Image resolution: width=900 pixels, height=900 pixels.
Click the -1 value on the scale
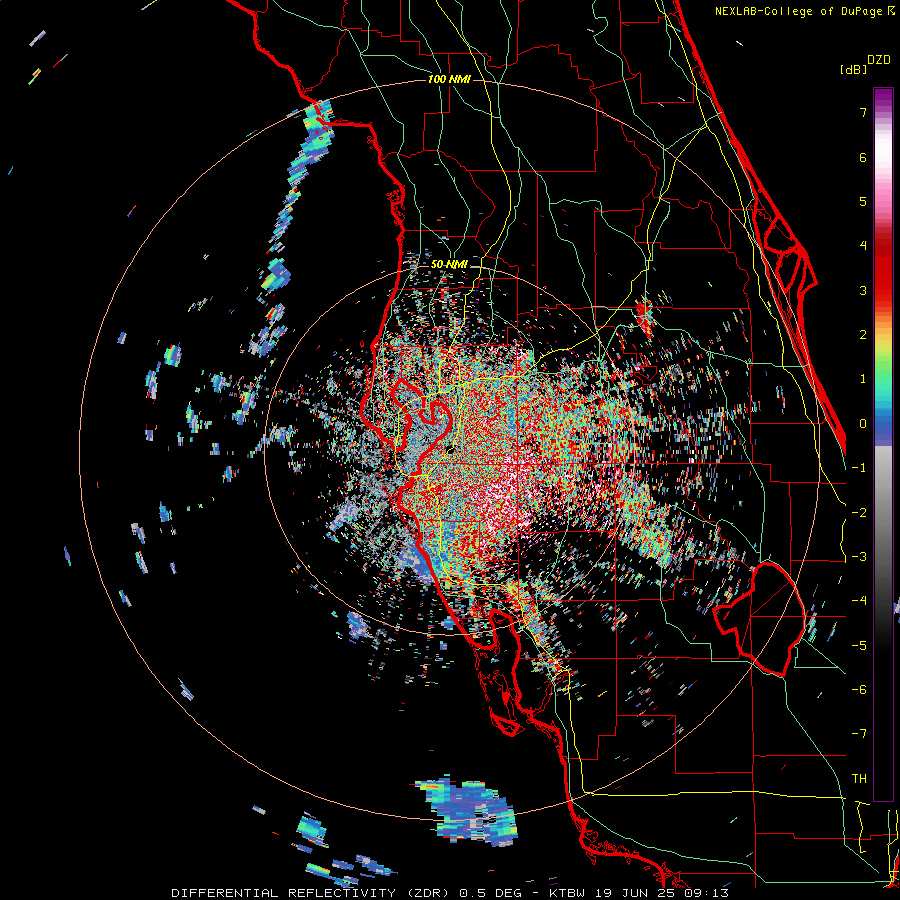coord(859,468)
